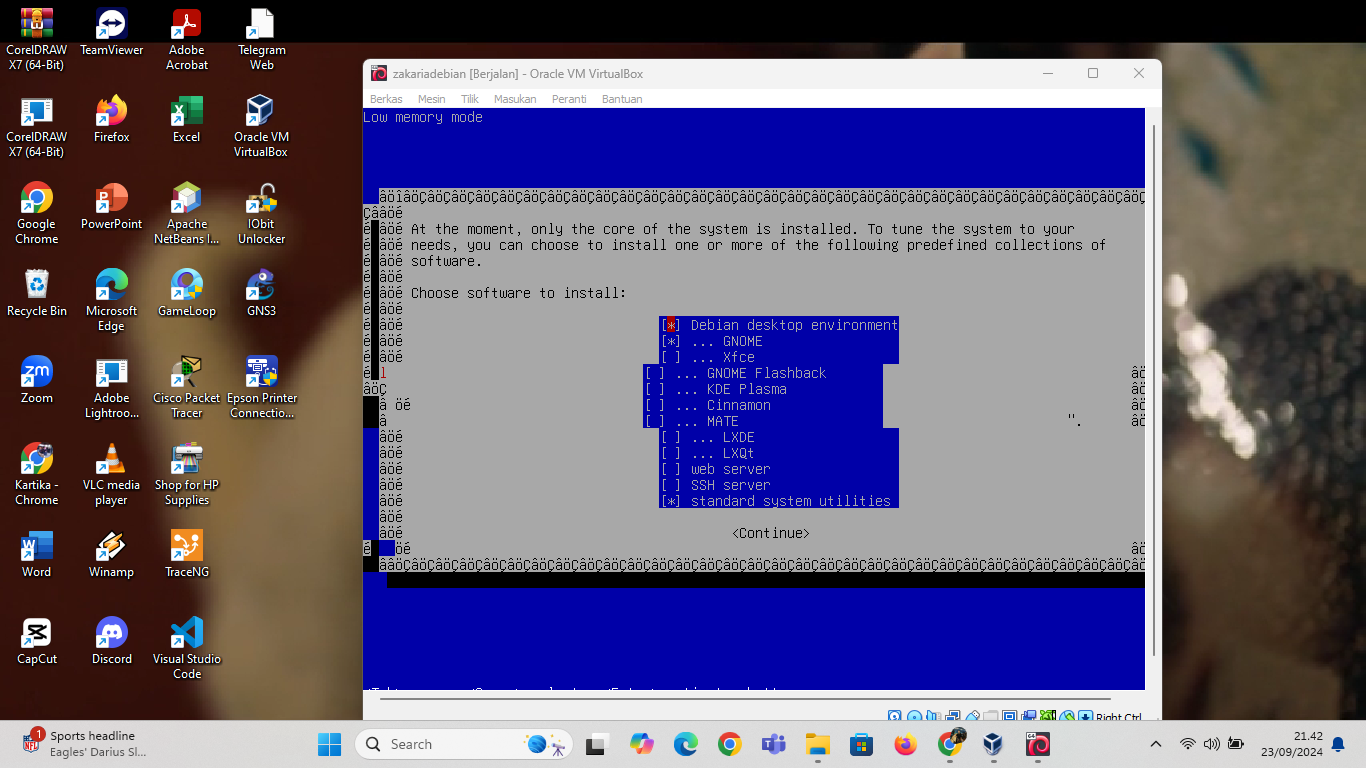Open the Masukan menu
Screen dimensions: 1366x768
515,99
